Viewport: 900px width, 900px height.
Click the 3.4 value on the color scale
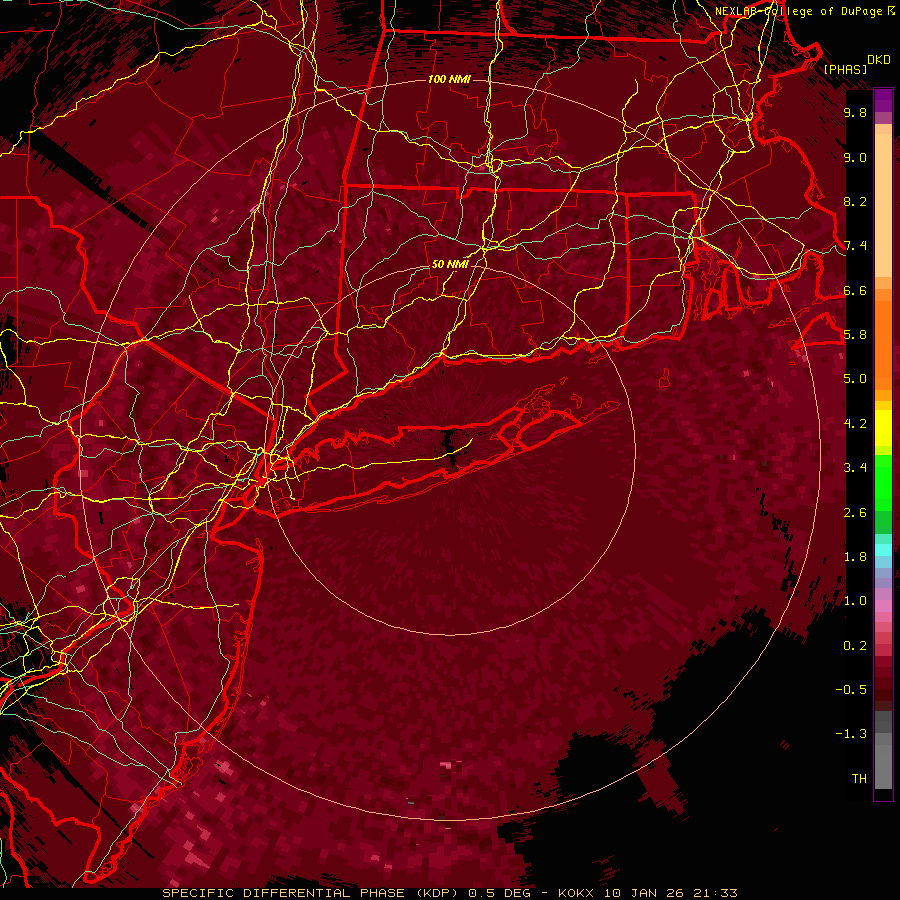855,468
